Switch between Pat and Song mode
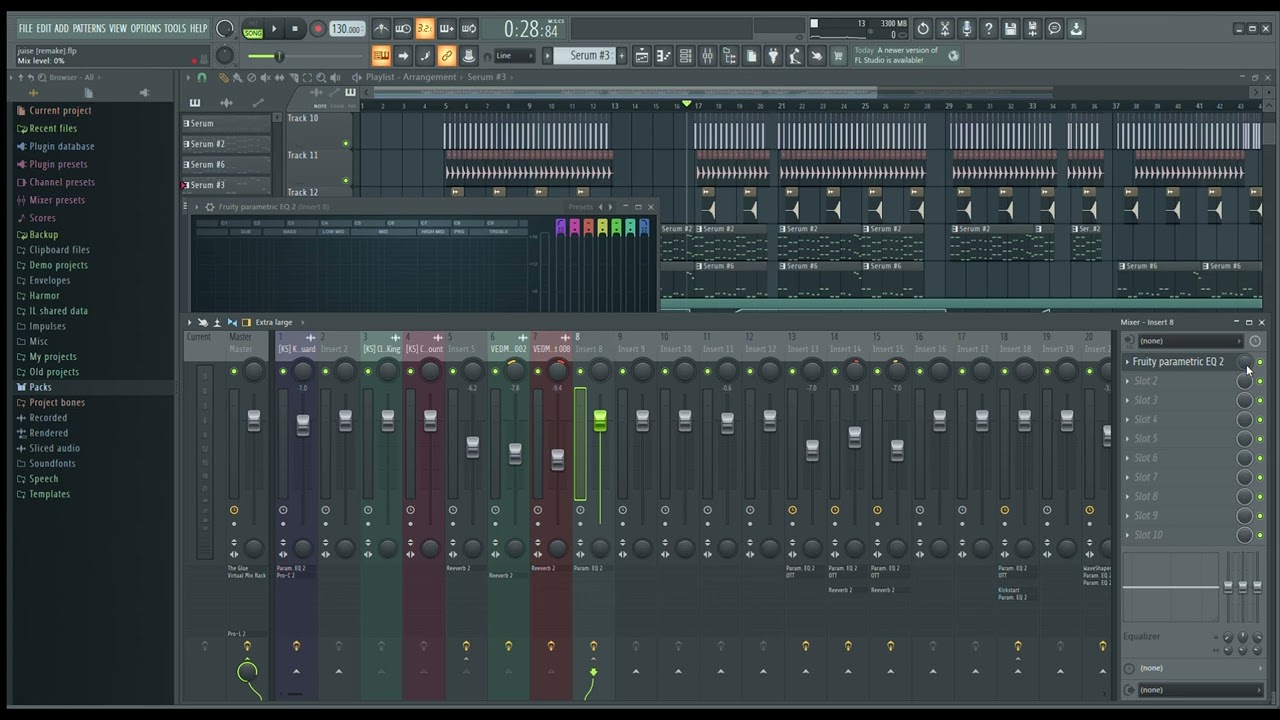This screenshot has height=720, width=1280. [x=253, y=29]
